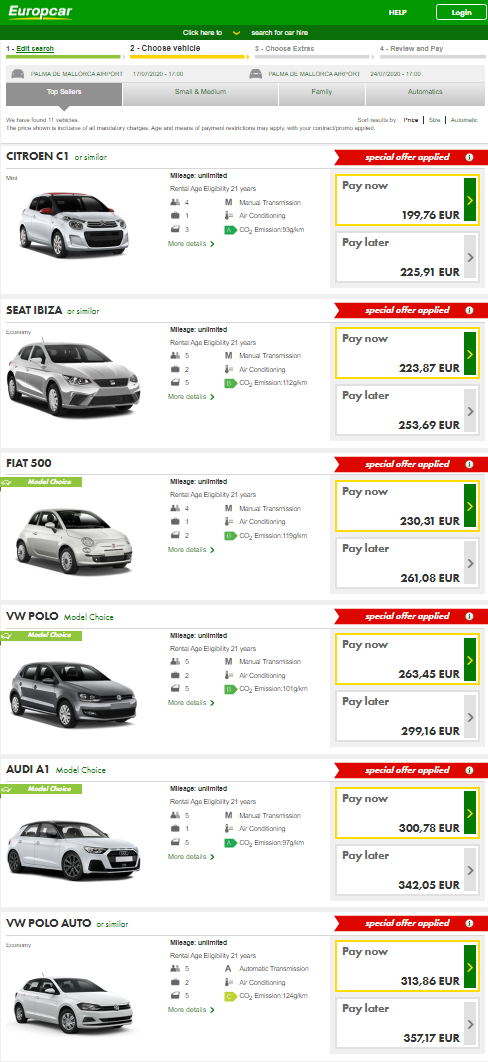Click the VW POLO AUTO title

click(48, 923)
